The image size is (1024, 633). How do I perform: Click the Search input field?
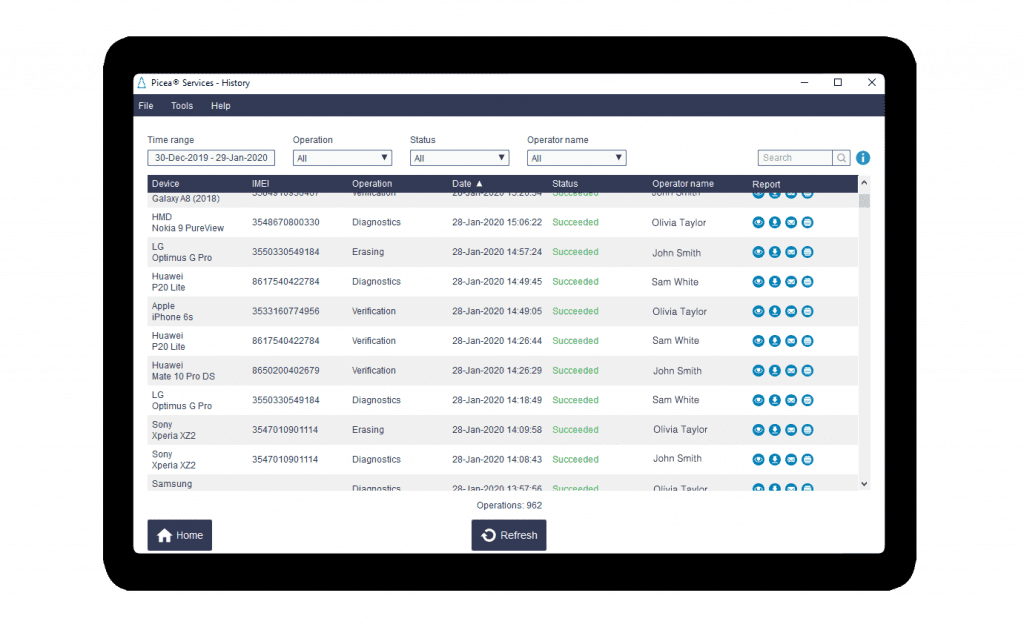coord(795,158)
